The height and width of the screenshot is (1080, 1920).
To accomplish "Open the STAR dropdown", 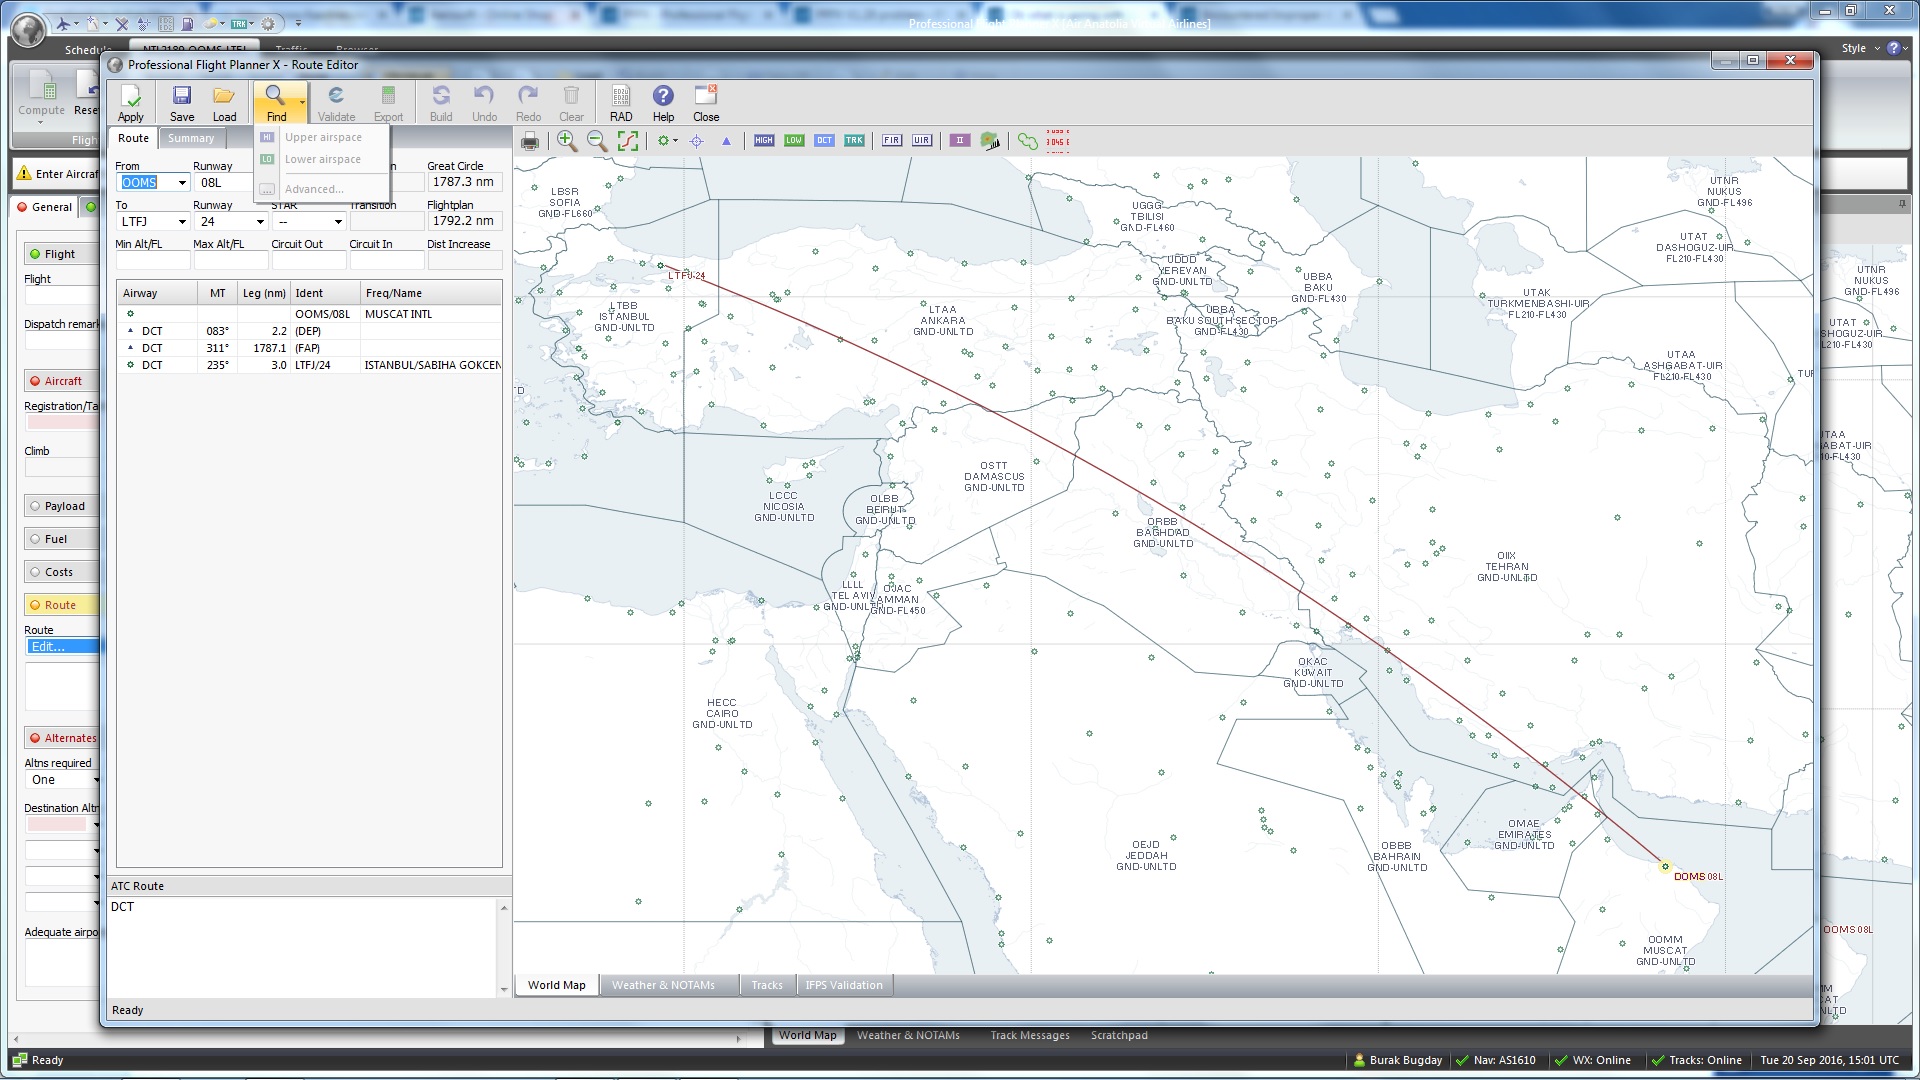I will click(x=338, y=222).
